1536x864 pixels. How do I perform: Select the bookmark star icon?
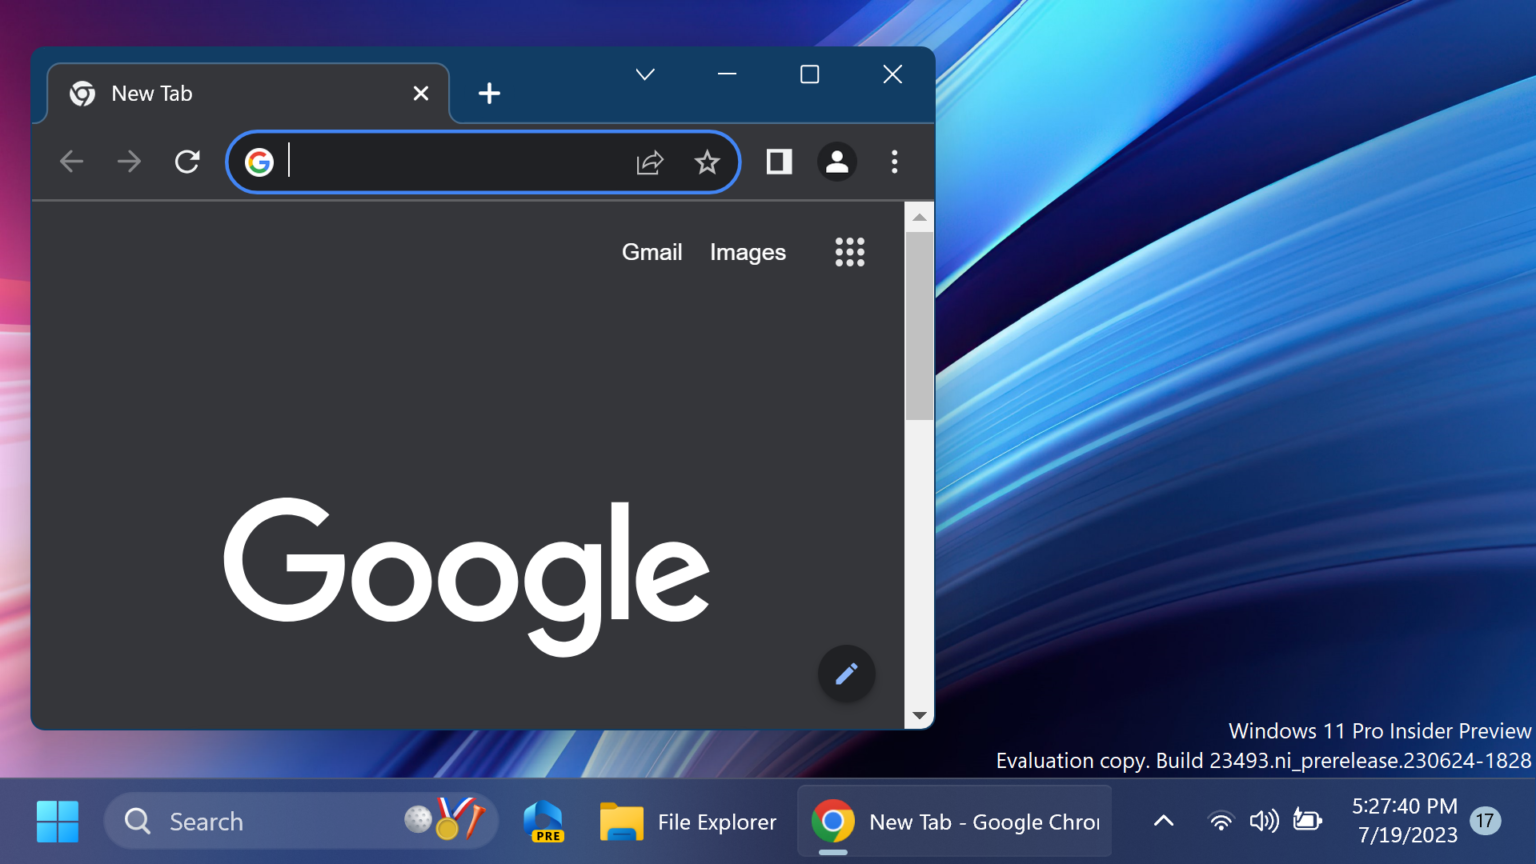tap(707, 162)
